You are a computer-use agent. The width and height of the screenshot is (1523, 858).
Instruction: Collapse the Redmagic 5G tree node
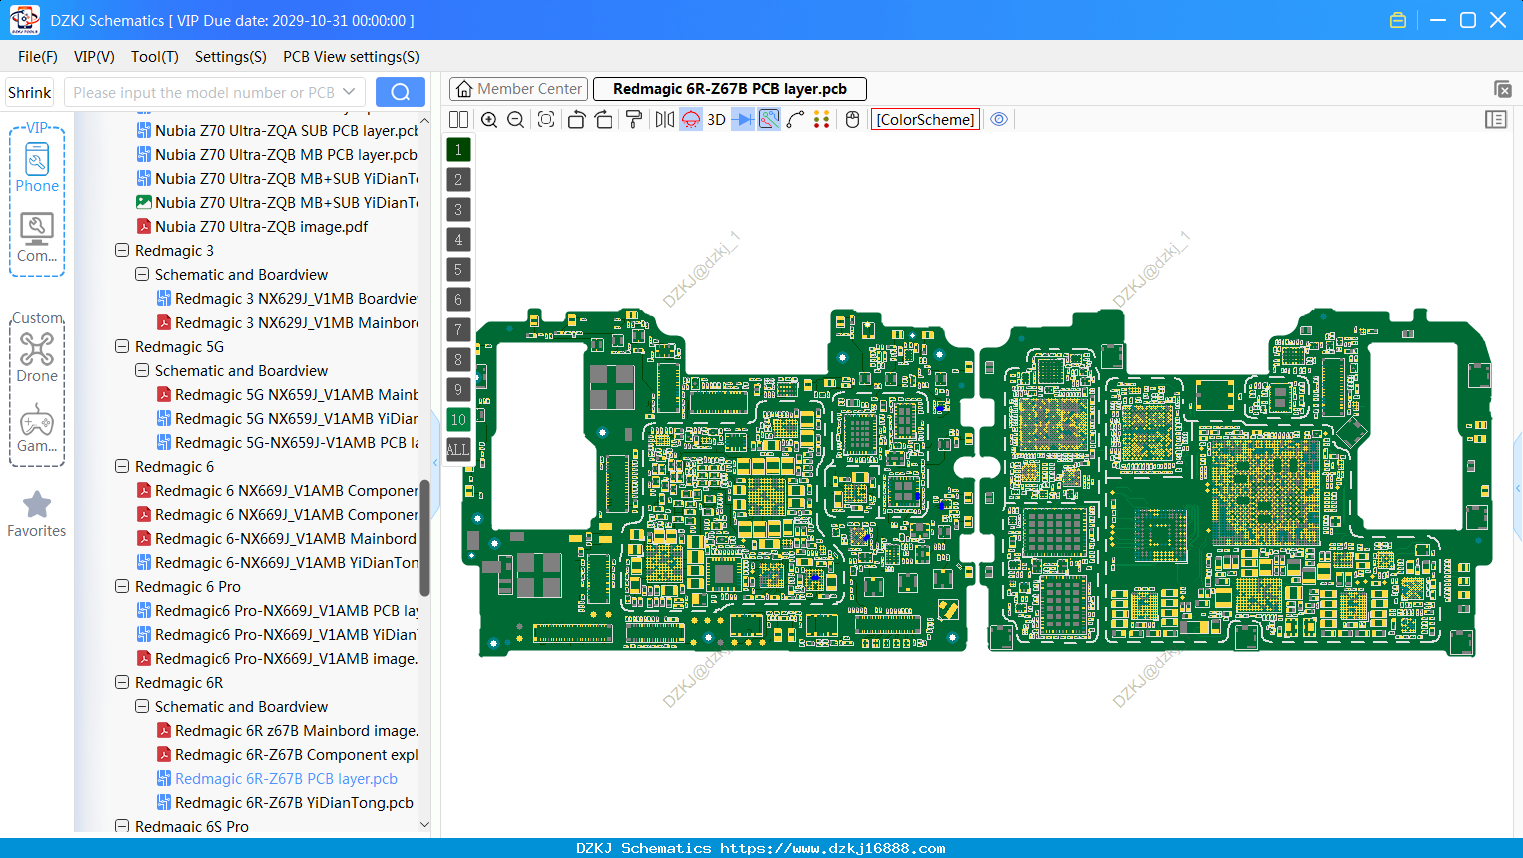[122, 346]
